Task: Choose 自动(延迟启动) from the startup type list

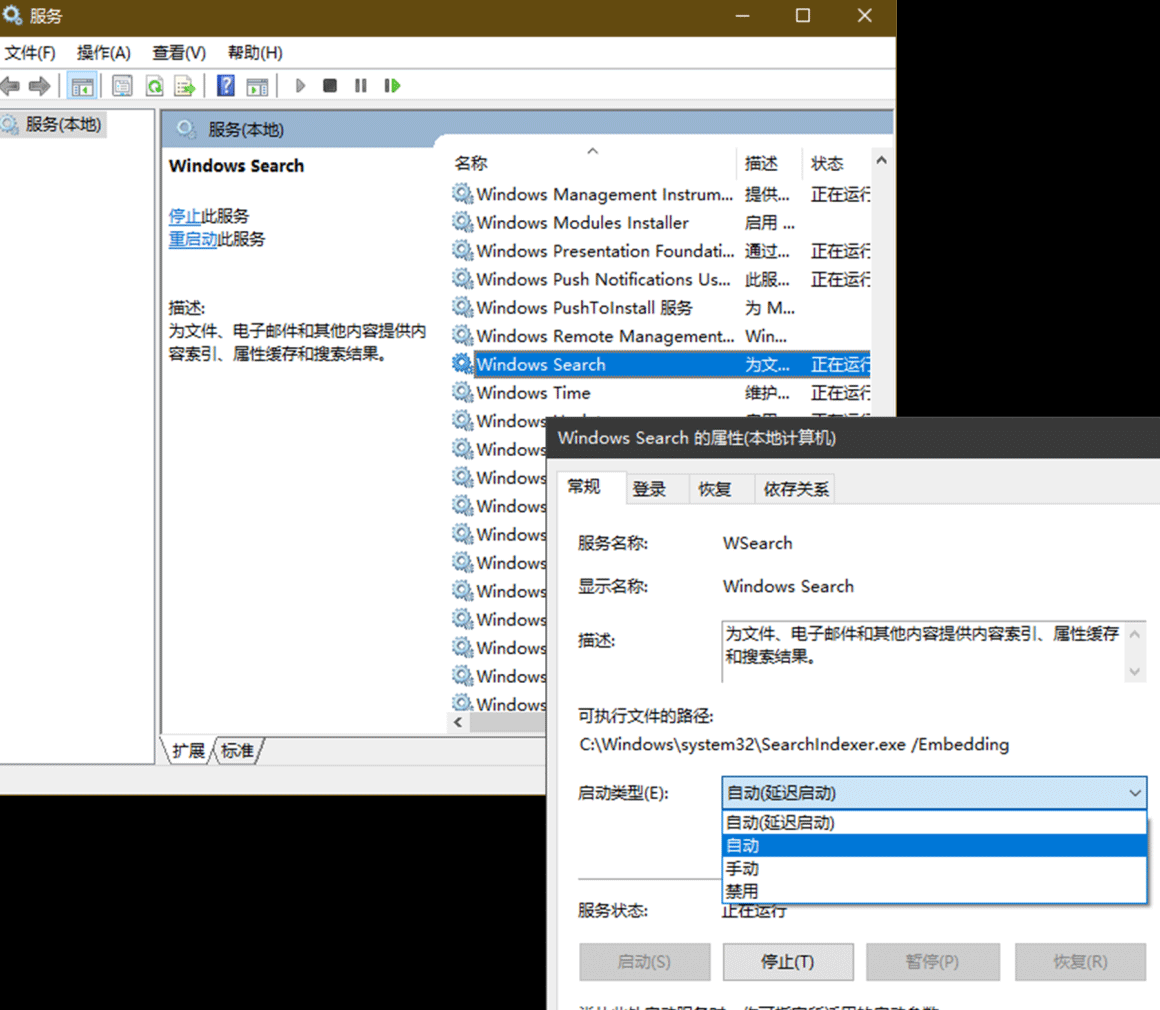Action: pyautogui.click(x=934, y=822)
